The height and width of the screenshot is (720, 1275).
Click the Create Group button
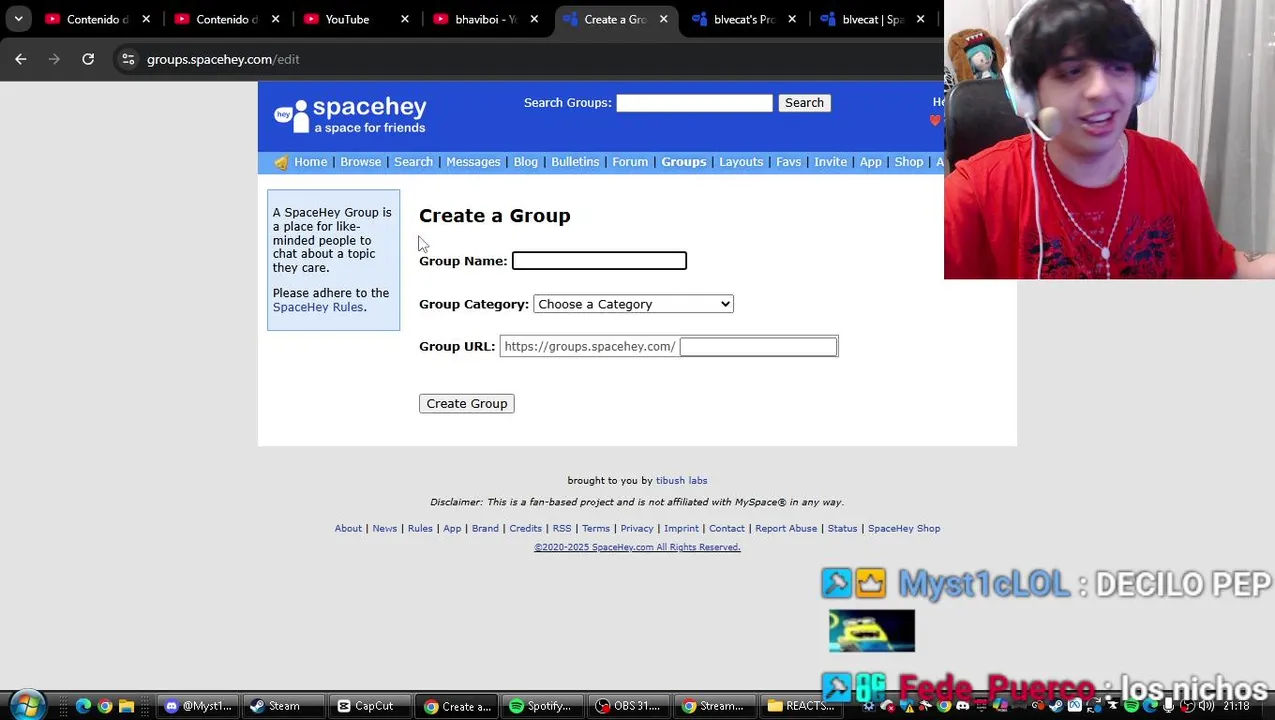pyautogui.click(x=467, y=404)
